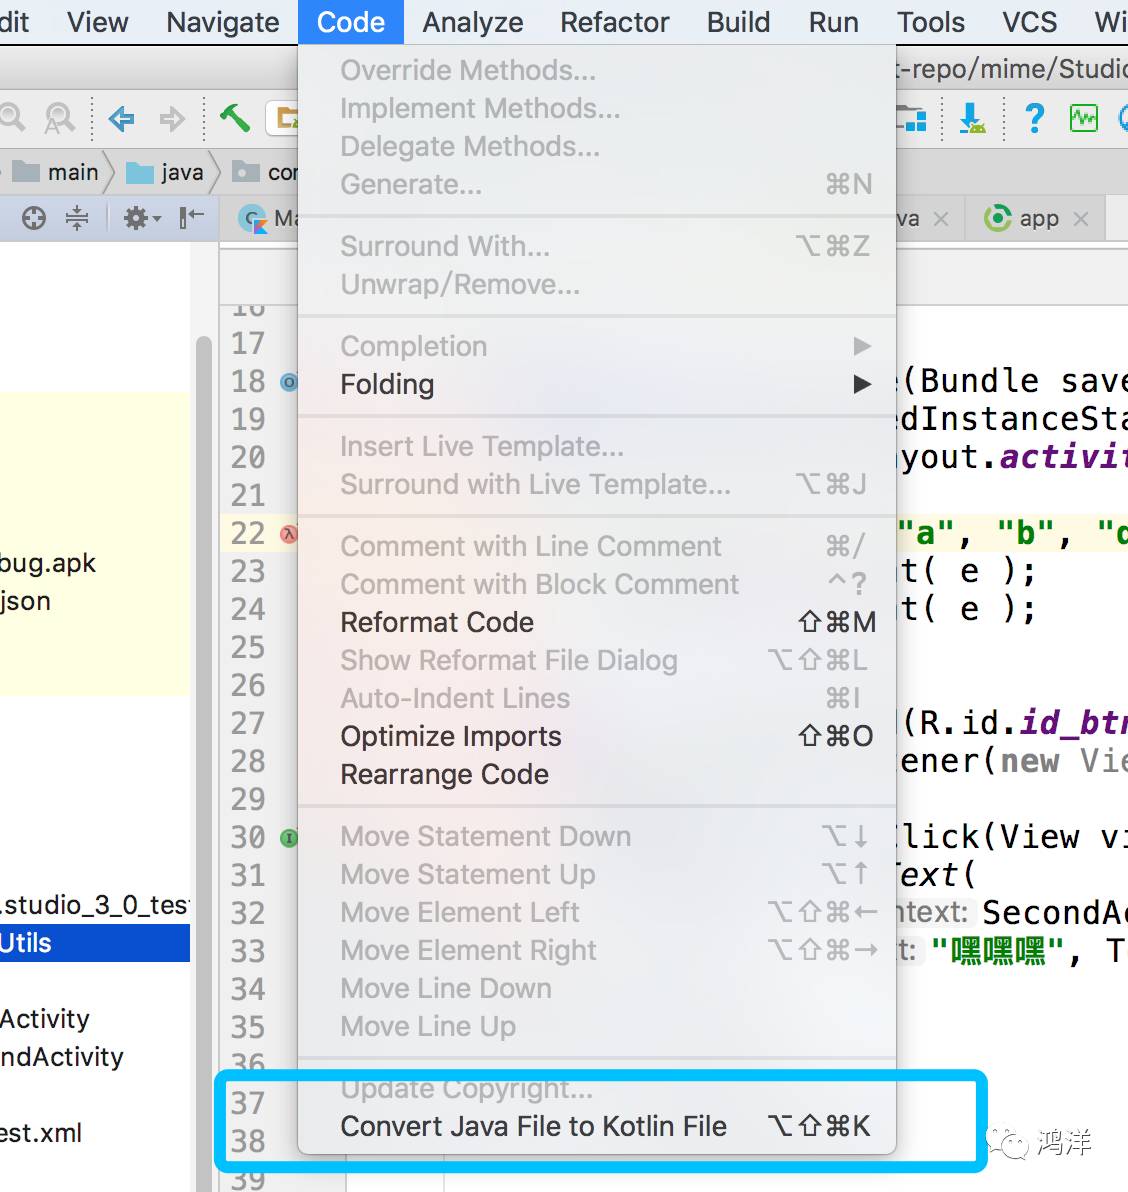Select Reformat Code menu entry
Viewport: 1128px width, 1192px height.
[597, 622]
